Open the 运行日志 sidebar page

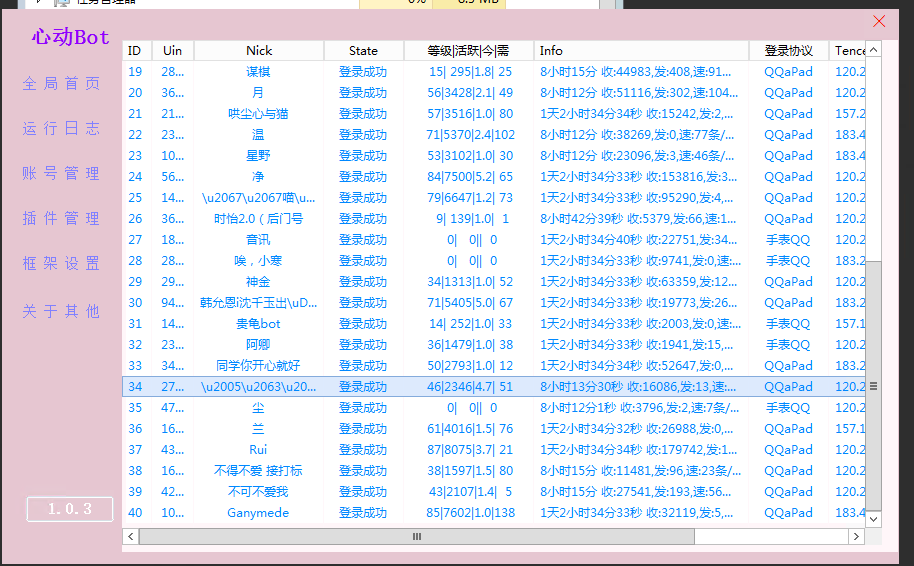point(62,129)
